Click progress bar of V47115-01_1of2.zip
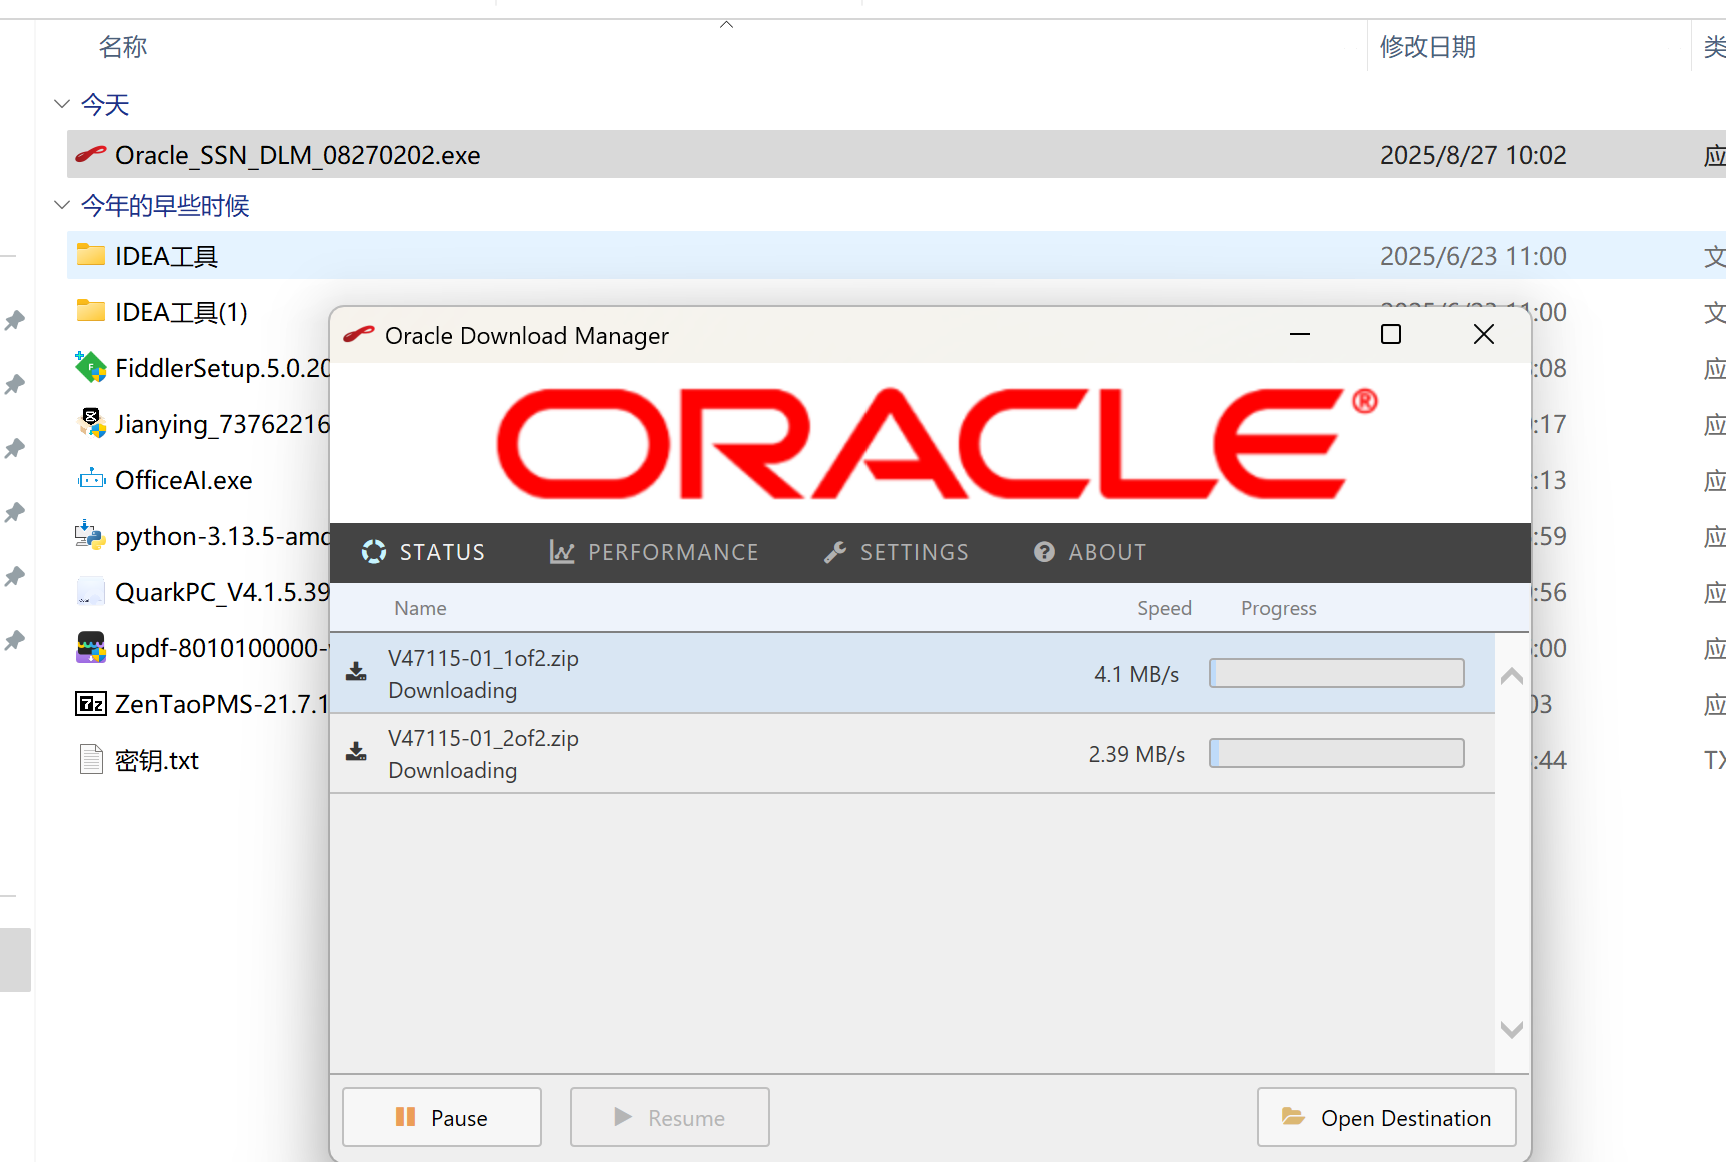1726x1162 pixels. coord(1337,673)
